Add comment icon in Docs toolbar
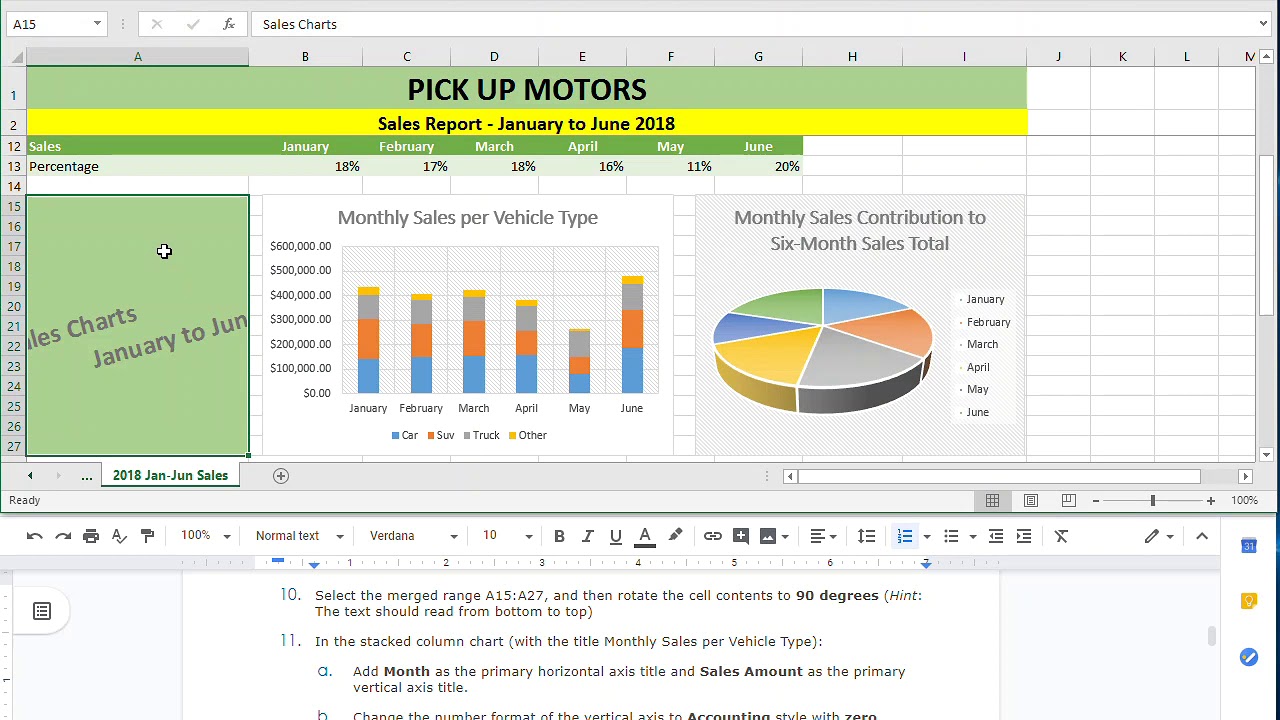1280x720 pixels. coord(741,536)
